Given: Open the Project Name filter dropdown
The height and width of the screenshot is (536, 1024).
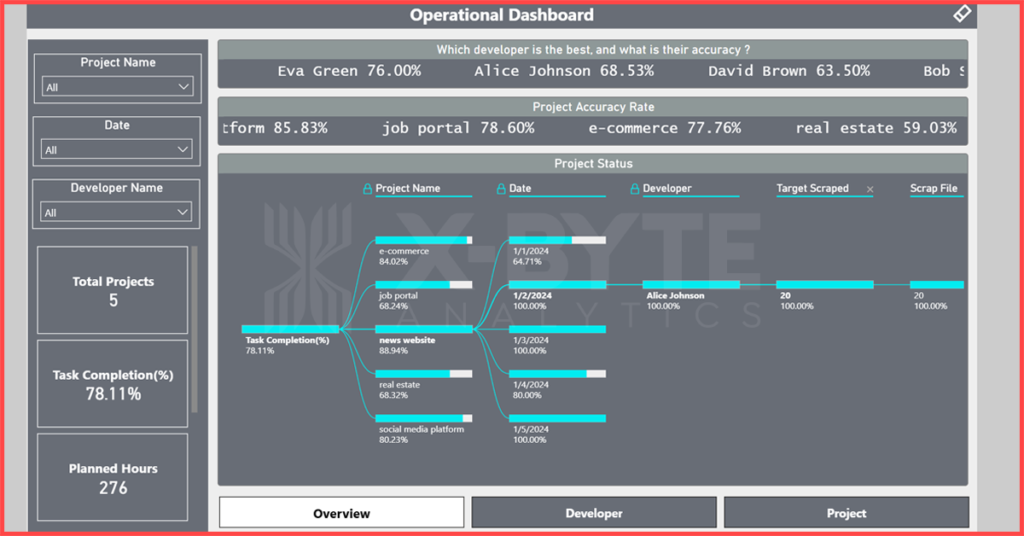Looking at the screenshot, I should point(118,87).
